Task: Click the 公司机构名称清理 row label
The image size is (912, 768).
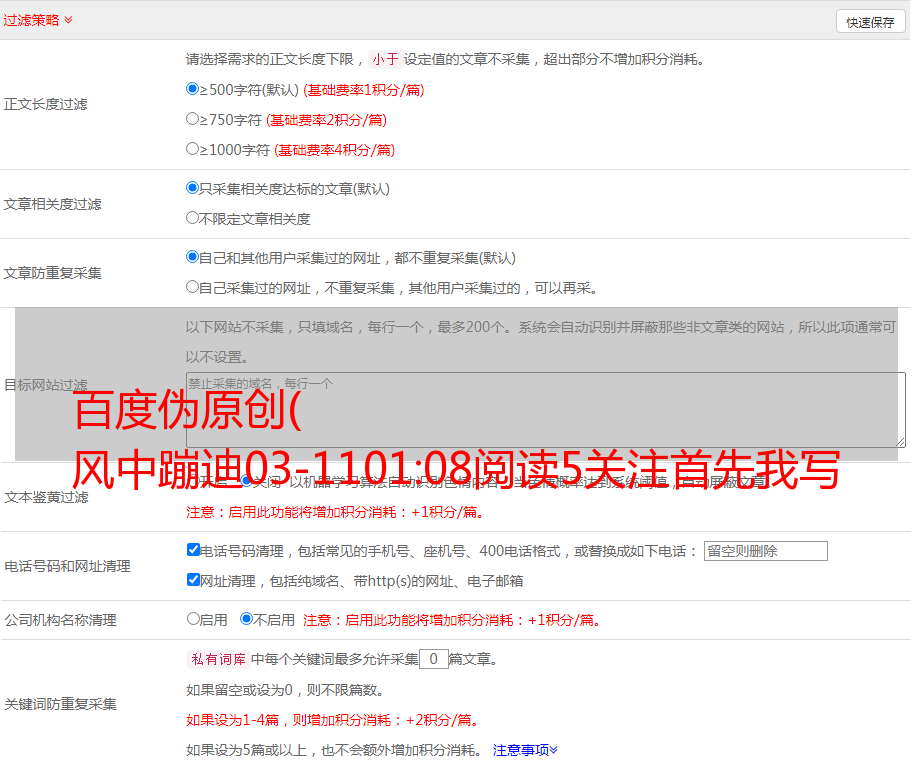Action: click(x=60, y=620)
